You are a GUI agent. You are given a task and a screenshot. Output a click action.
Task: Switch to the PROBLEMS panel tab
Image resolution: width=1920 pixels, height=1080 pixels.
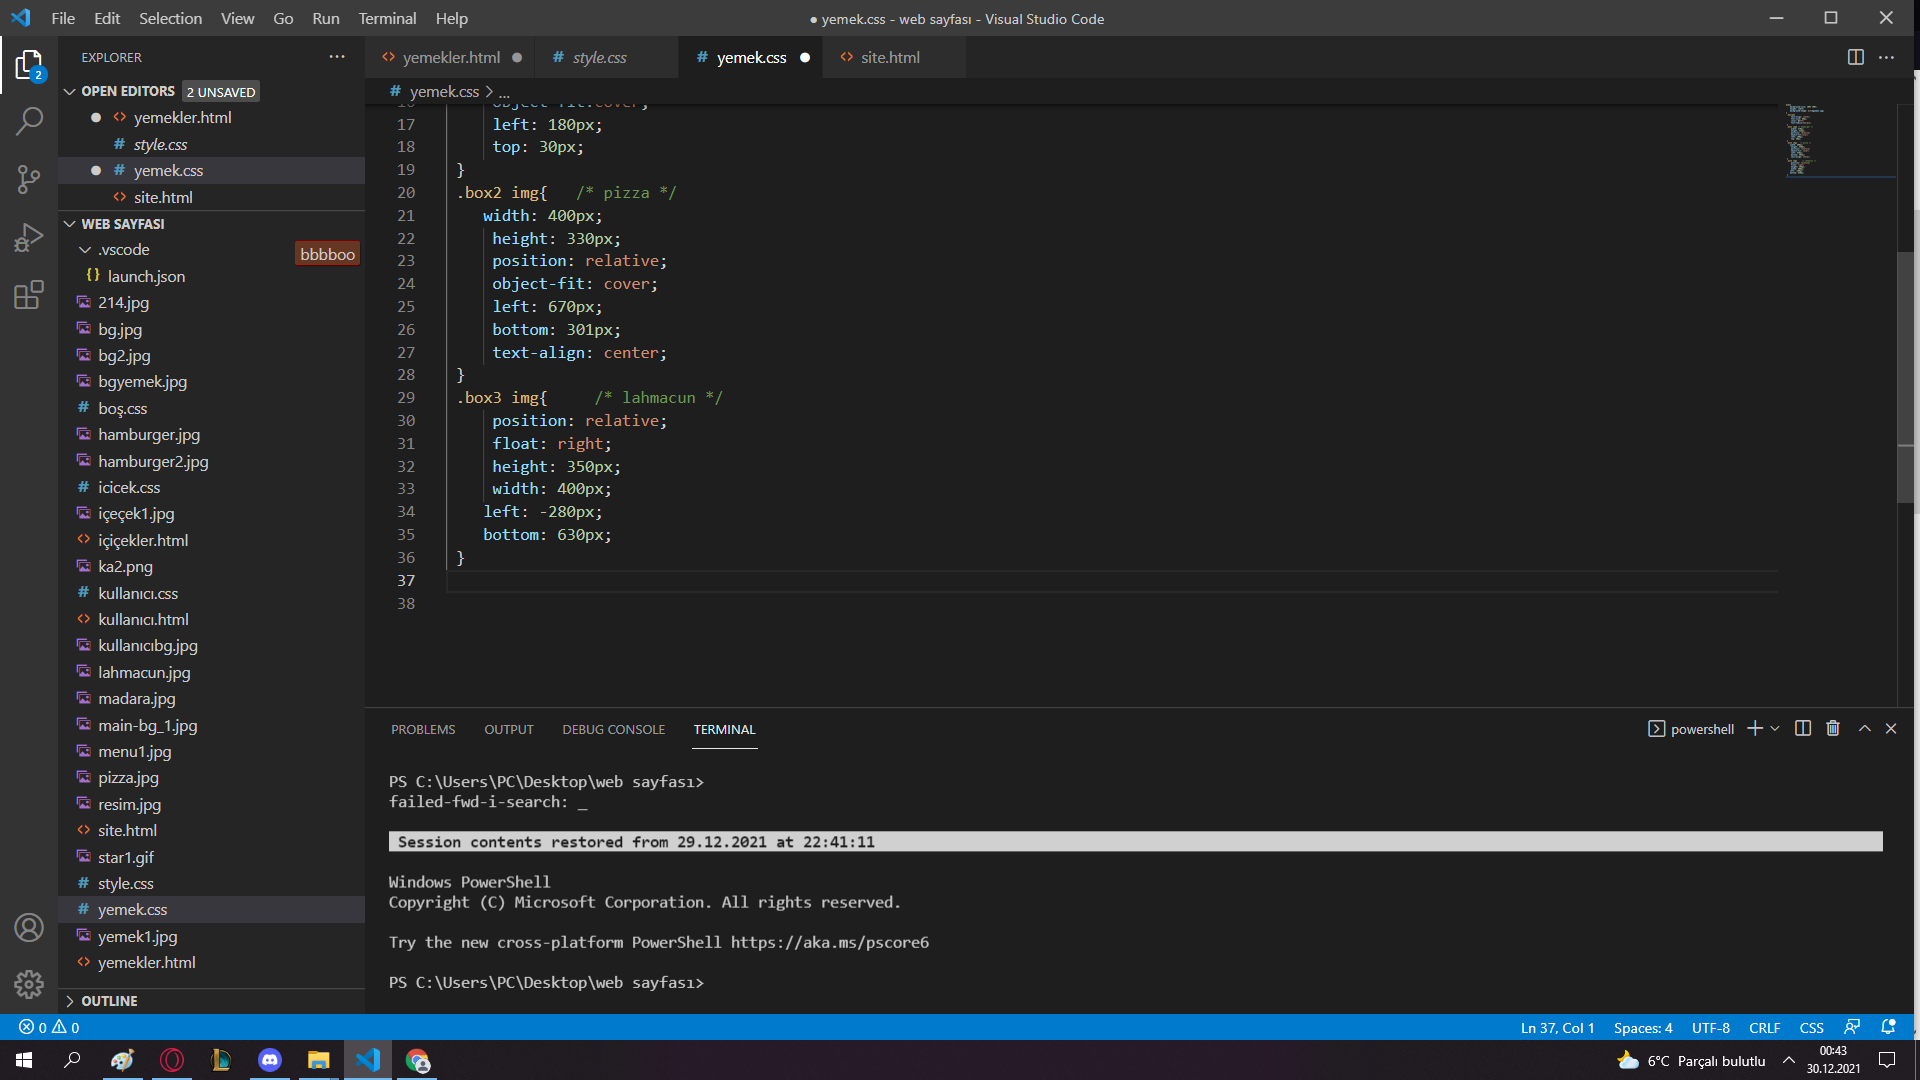pos(423,730)
